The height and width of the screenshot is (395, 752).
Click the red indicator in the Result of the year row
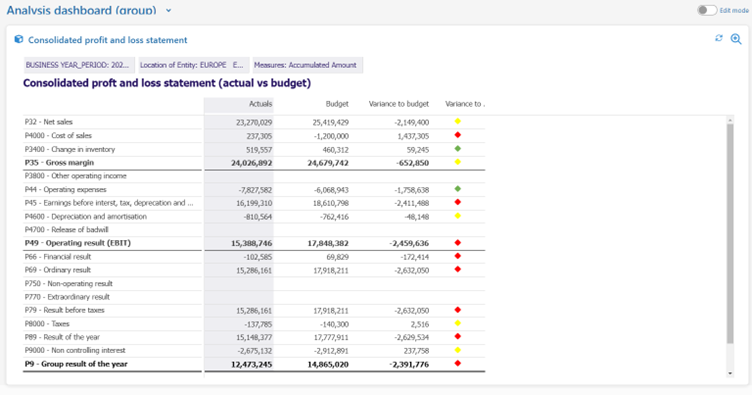[458, 337]
